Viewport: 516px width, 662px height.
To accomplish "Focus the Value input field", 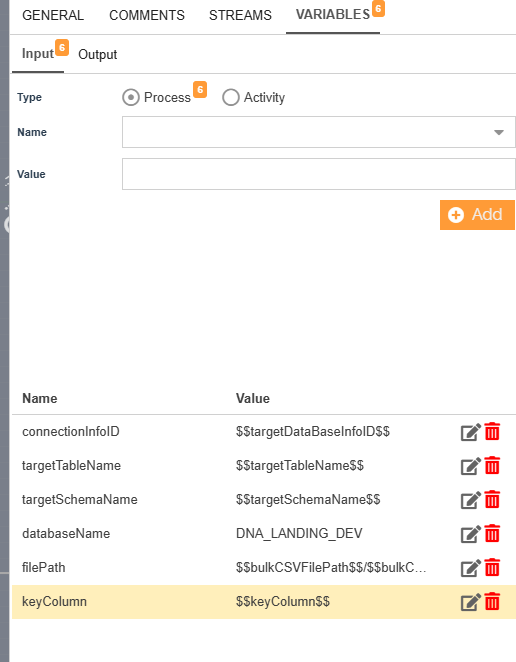I will point(319,174).
